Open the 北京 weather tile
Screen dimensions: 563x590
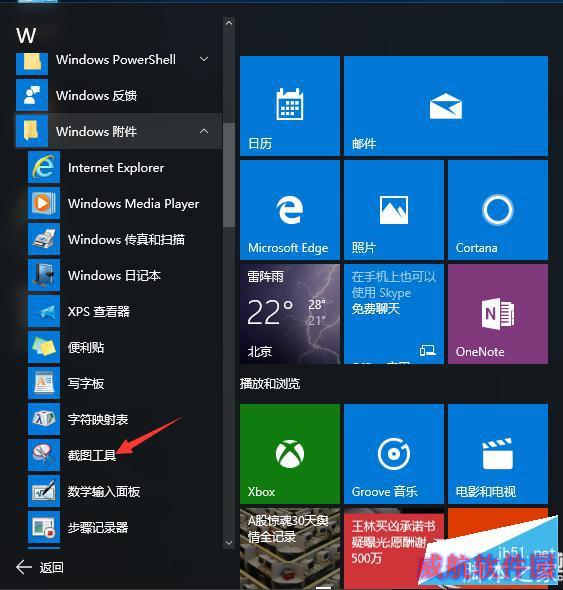[x=290, y=314]
